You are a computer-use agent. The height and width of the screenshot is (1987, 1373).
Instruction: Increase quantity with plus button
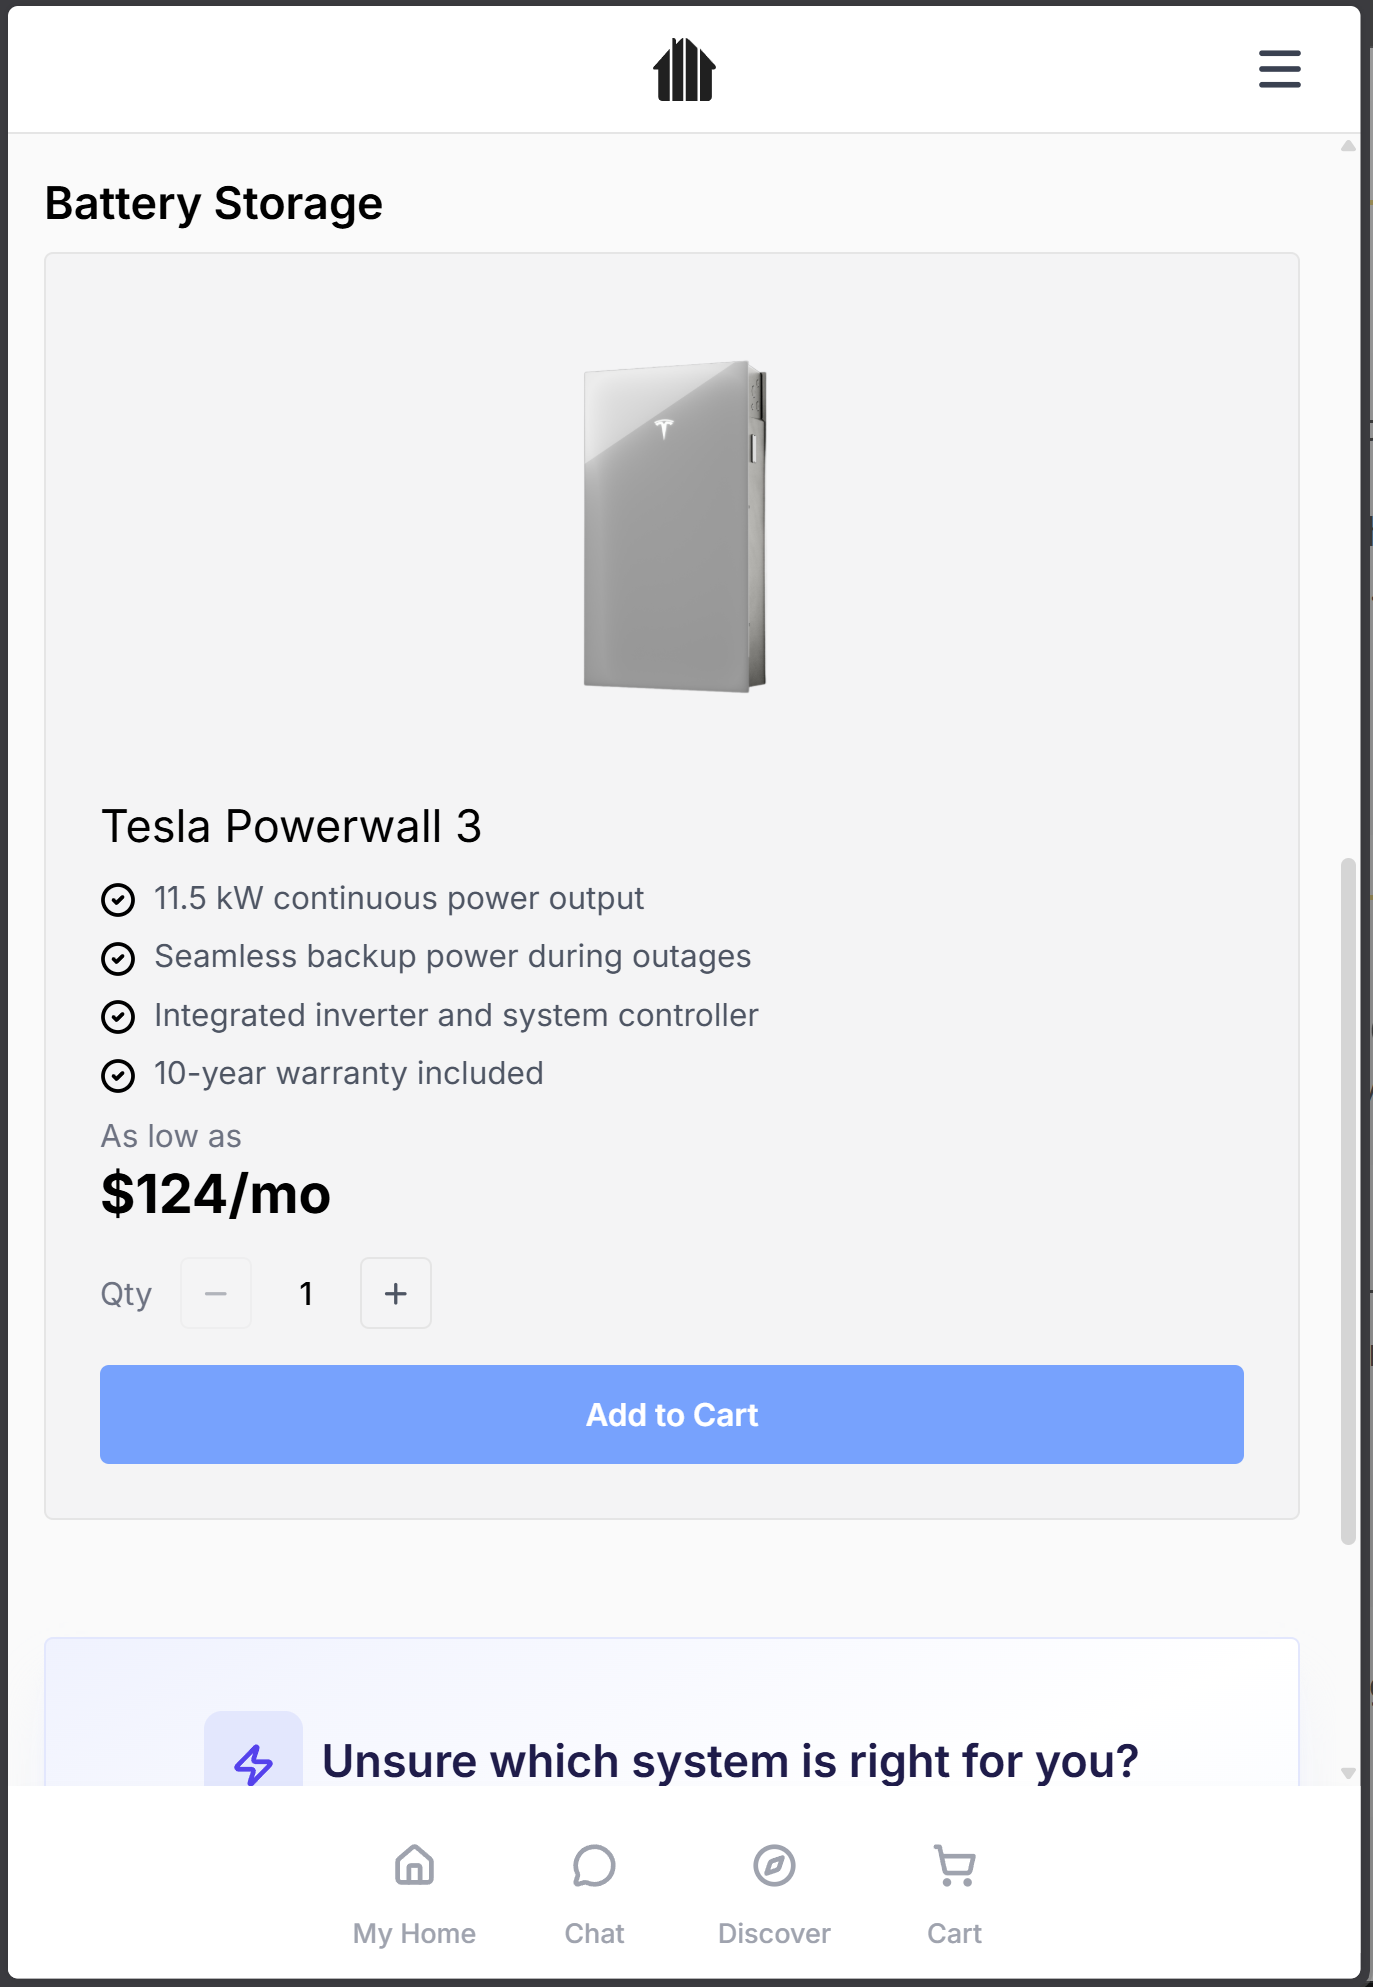click(x=396, y=1293)
